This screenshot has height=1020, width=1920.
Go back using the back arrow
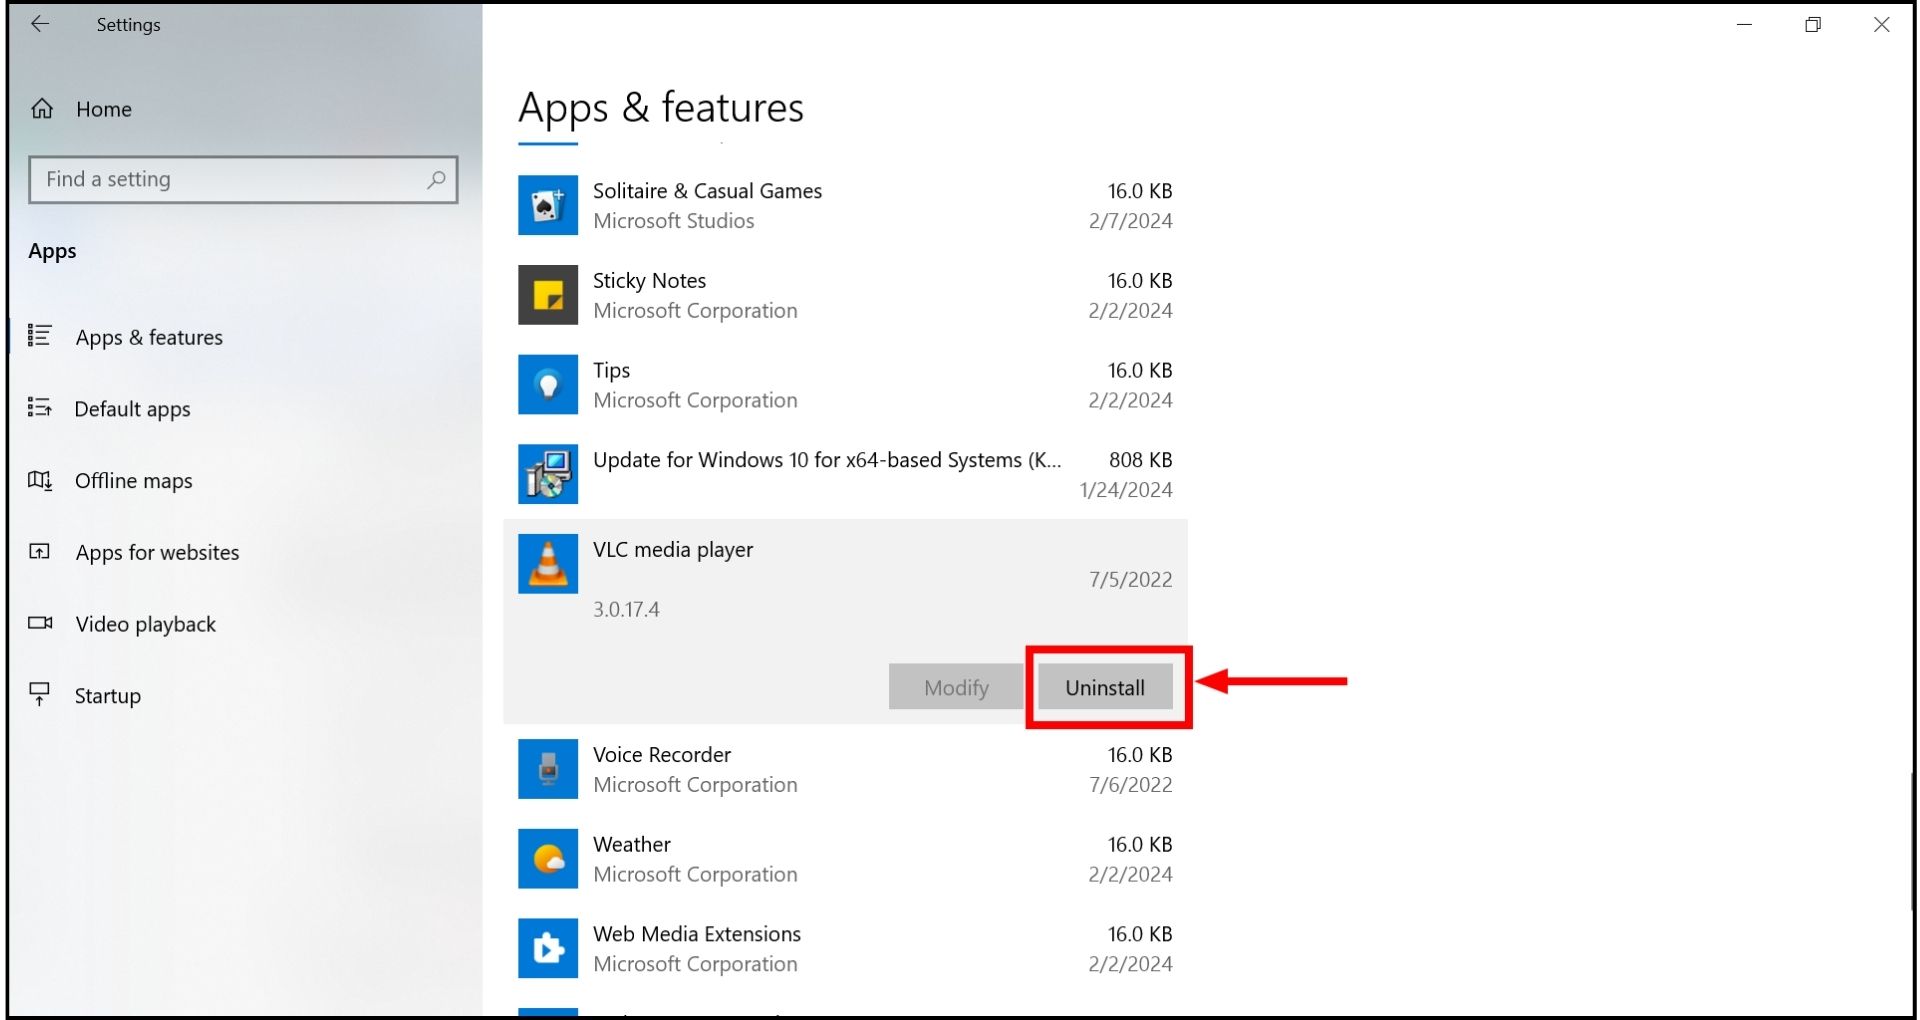tap(40, 24)
